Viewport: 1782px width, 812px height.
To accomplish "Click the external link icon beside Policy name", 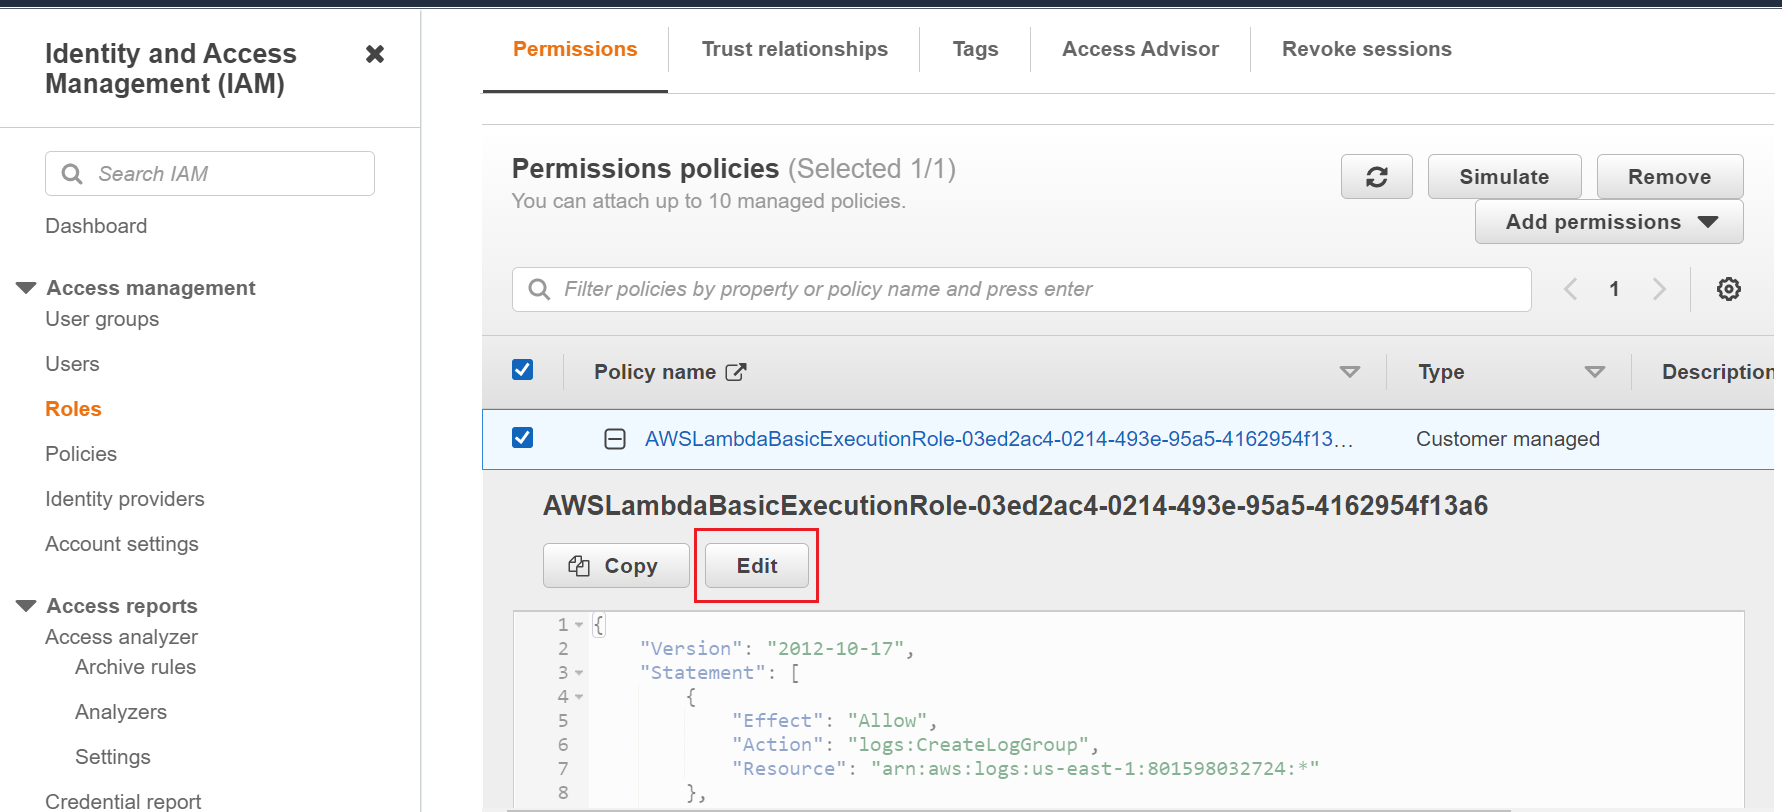I will [x=736, y=372].
